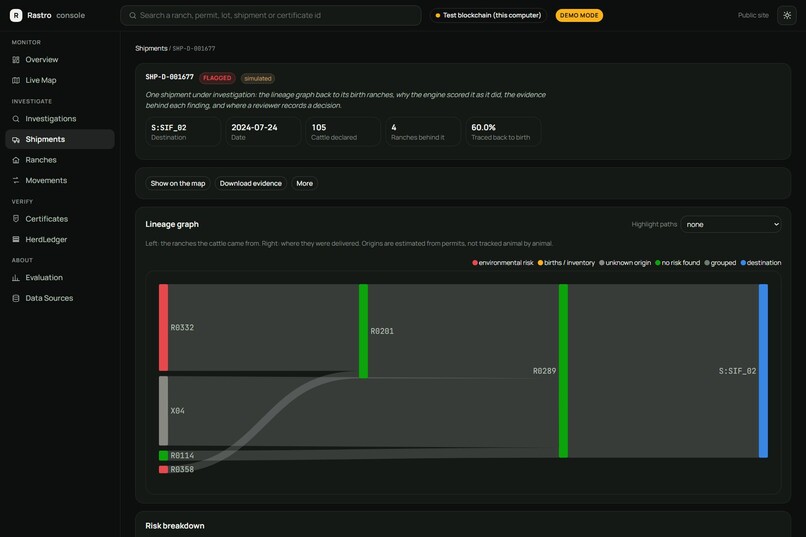Go to Live Map
The height and width of the screenshot is (537, 806).
pyautogui.click(x=60, y=80)
